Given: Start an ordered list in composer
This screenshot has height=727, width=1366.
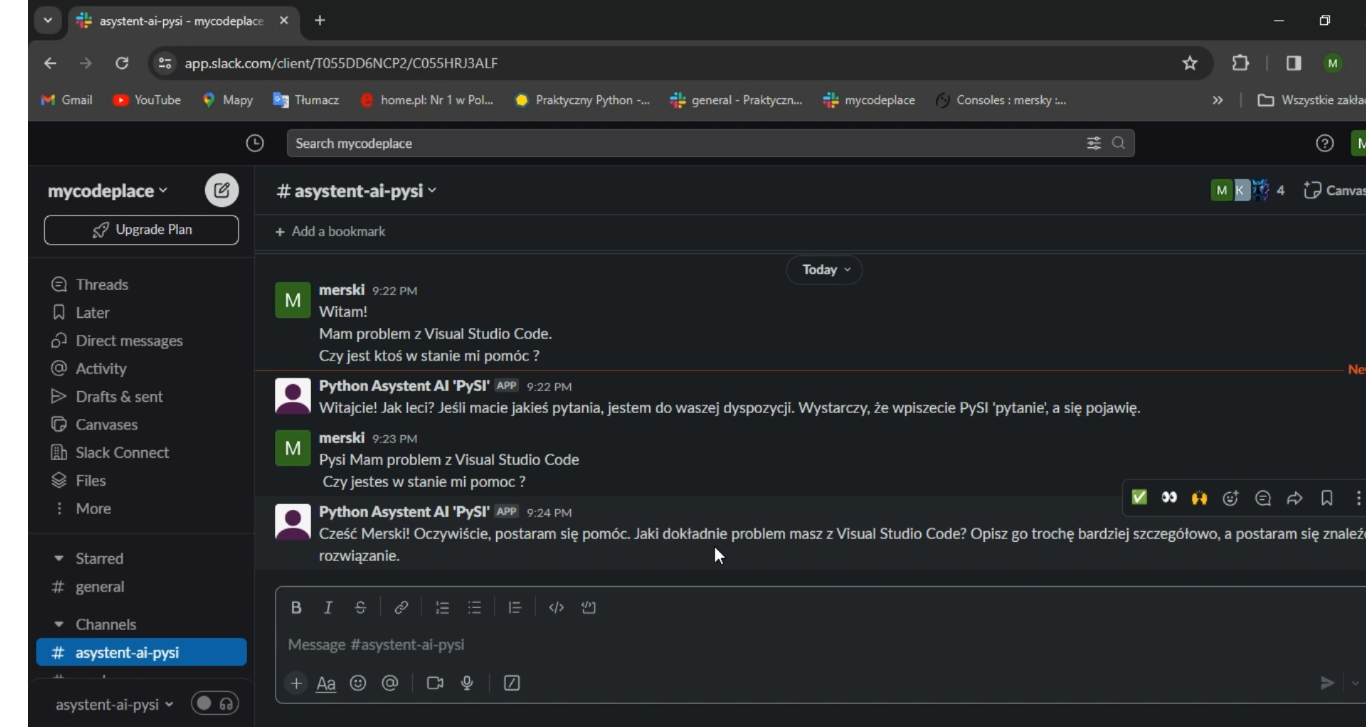Looking at the screenshot, I should 442,607.
